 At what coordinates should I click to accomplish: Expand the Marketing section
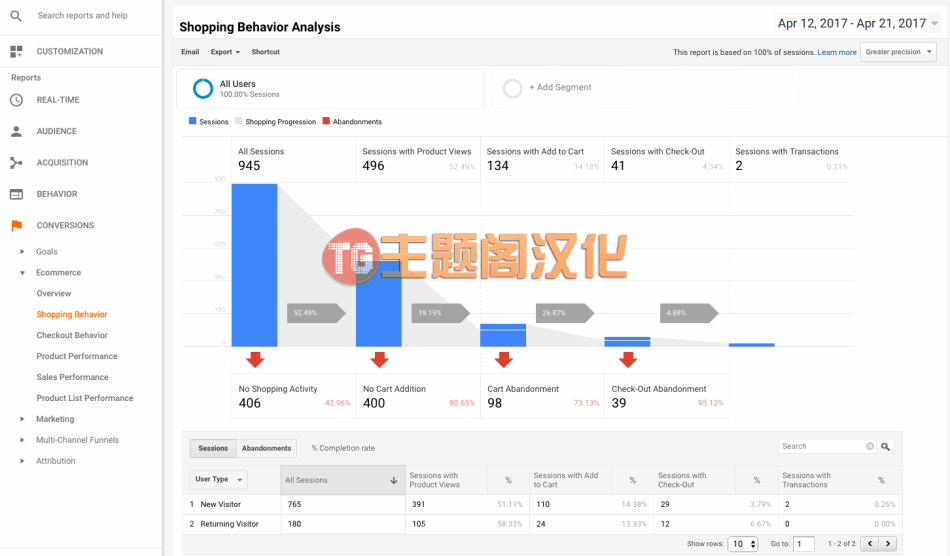click(22, 419)
